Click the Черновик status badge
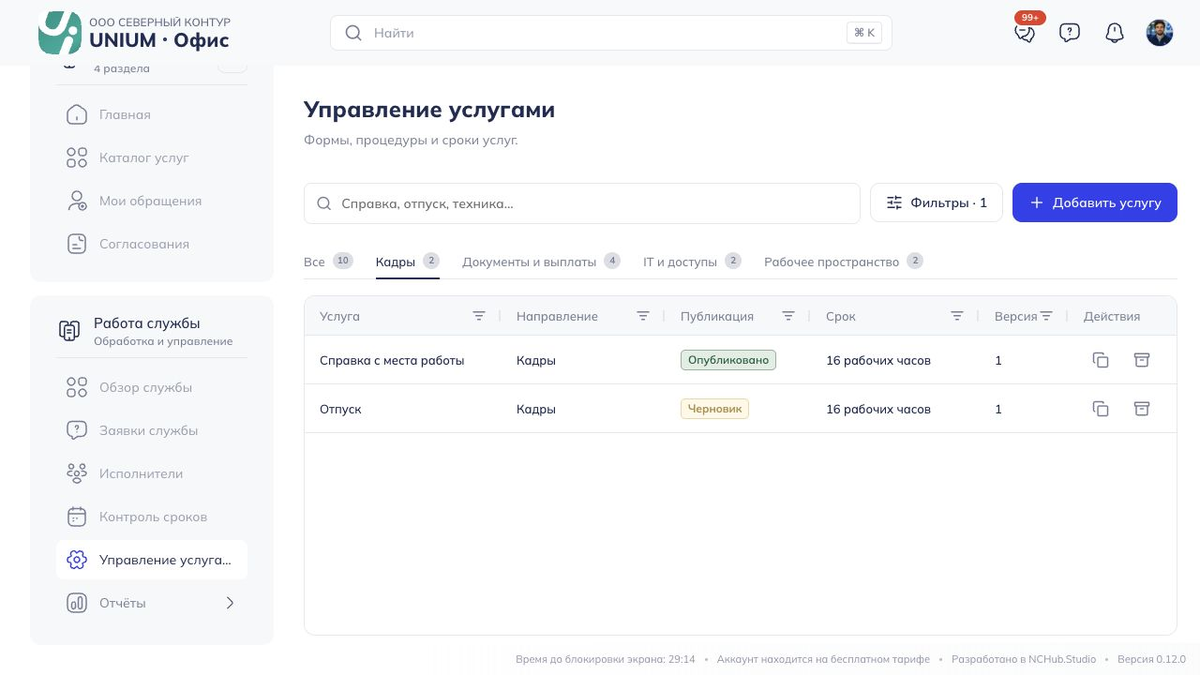The width and height of the screenshot is (1200, 675). tap(715, 409)
